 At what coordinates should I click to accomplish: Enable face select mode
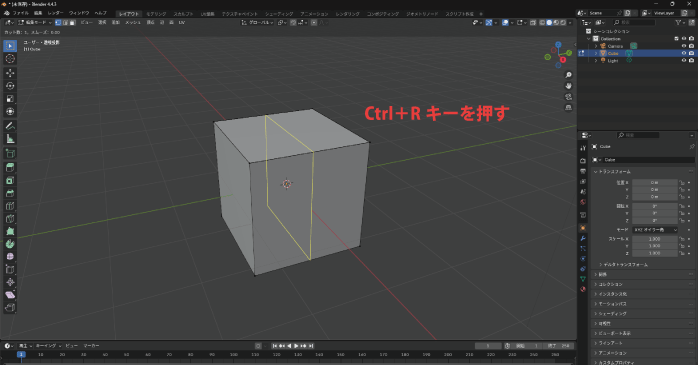point(73,22)
